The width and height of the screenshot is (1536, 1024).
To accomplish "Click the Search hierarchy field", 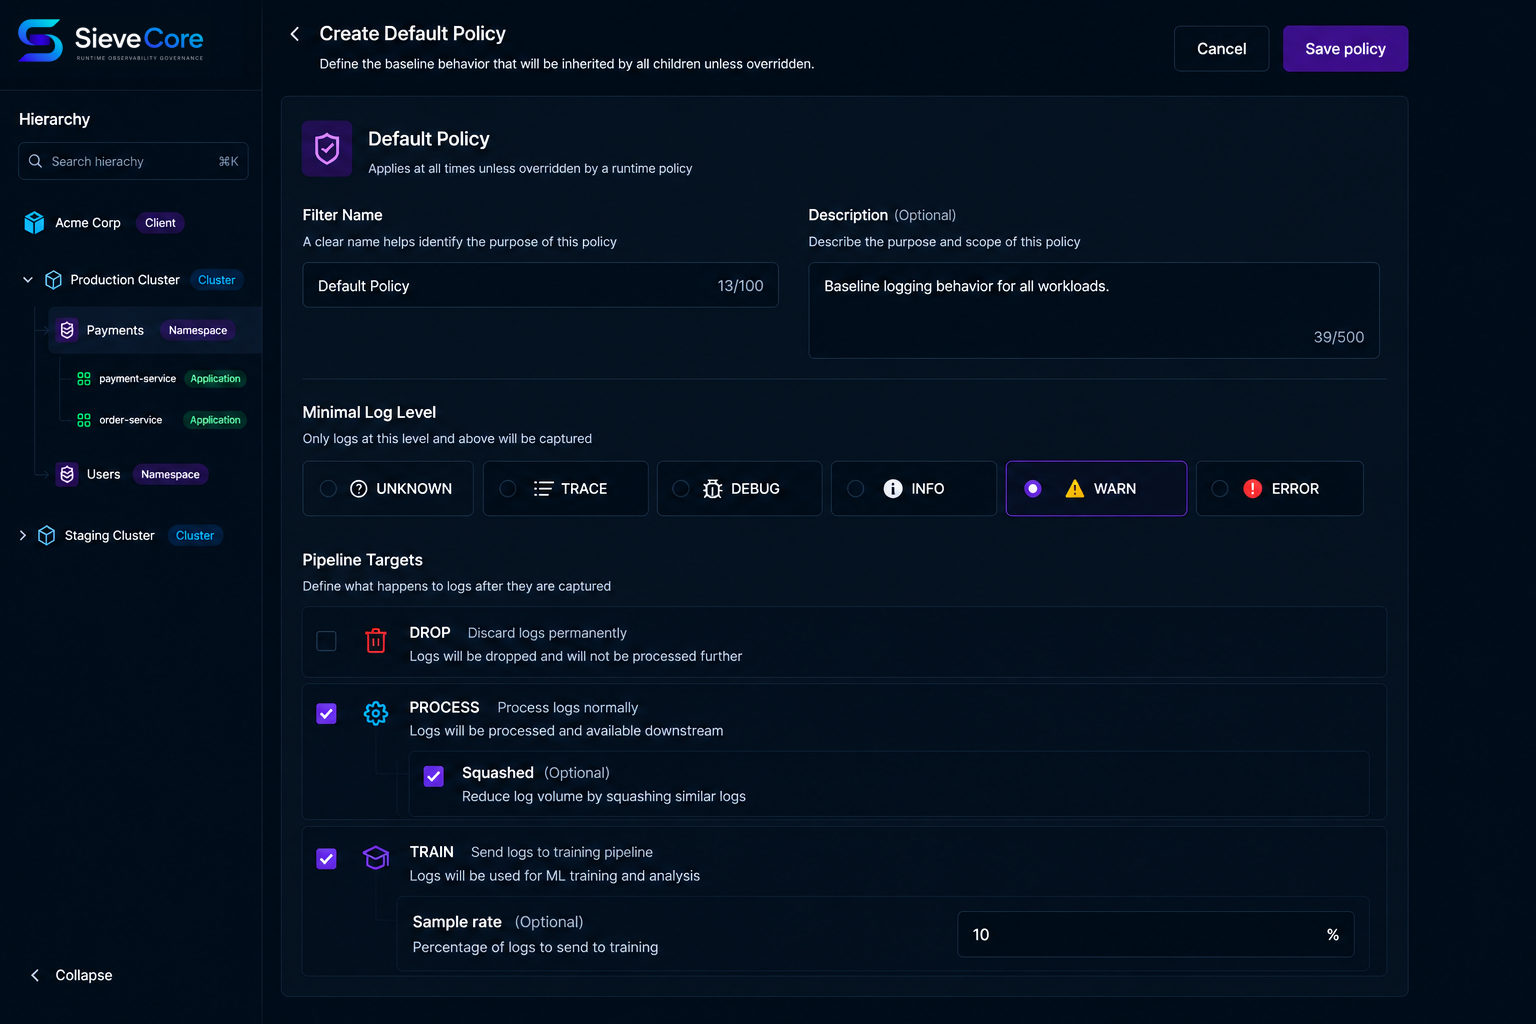I will [133, 161].
